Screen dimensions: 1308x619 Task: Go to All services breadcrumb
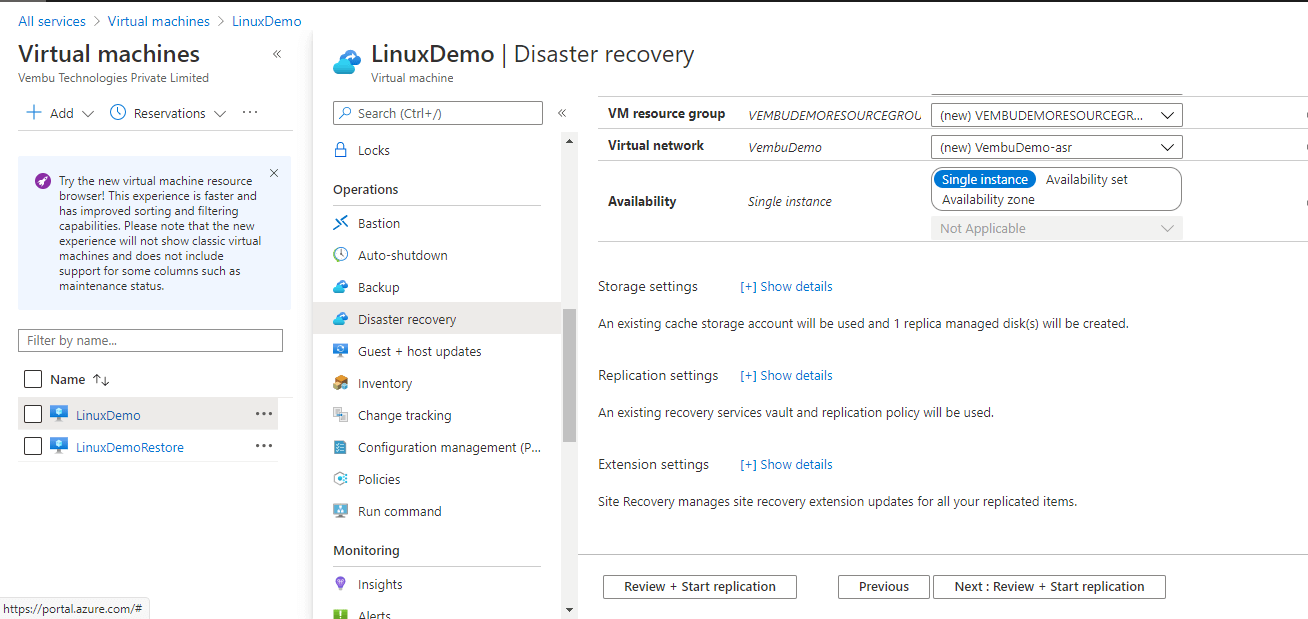[52, 21]
